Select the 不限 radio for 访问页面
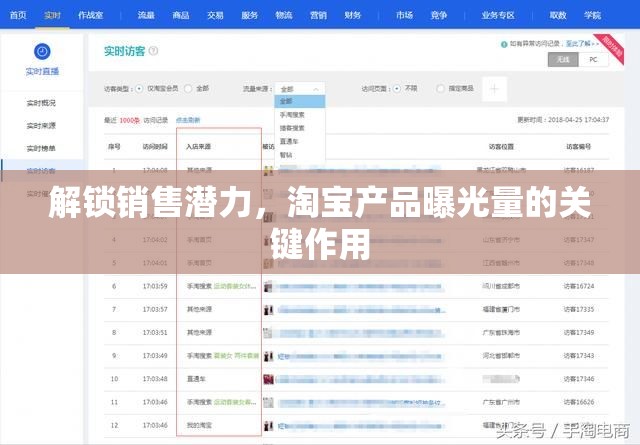This screenshot has height=445, width=640. point(397,89)
